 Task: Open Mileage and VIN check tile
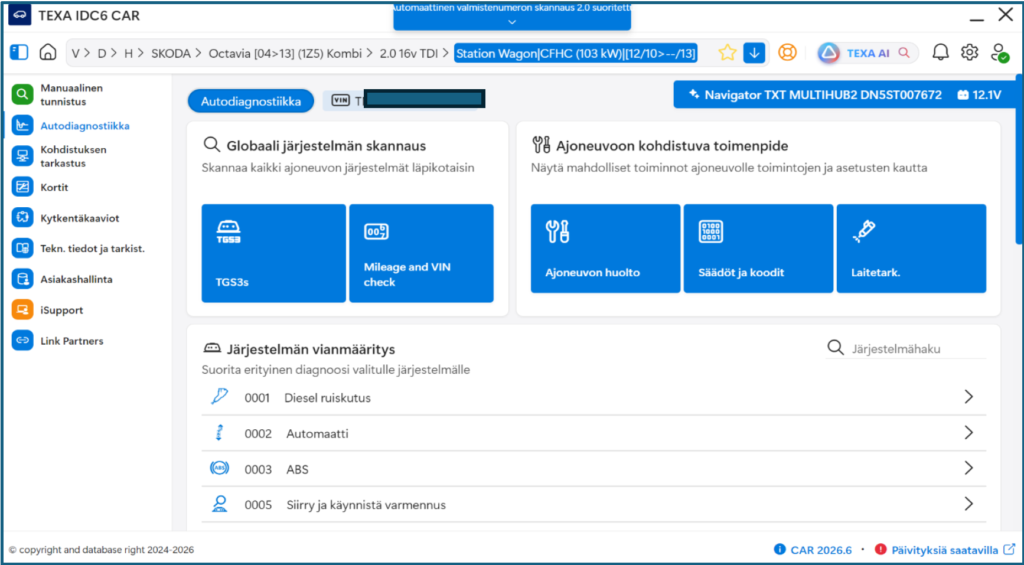pyautogui.click(x=421, y=253)
